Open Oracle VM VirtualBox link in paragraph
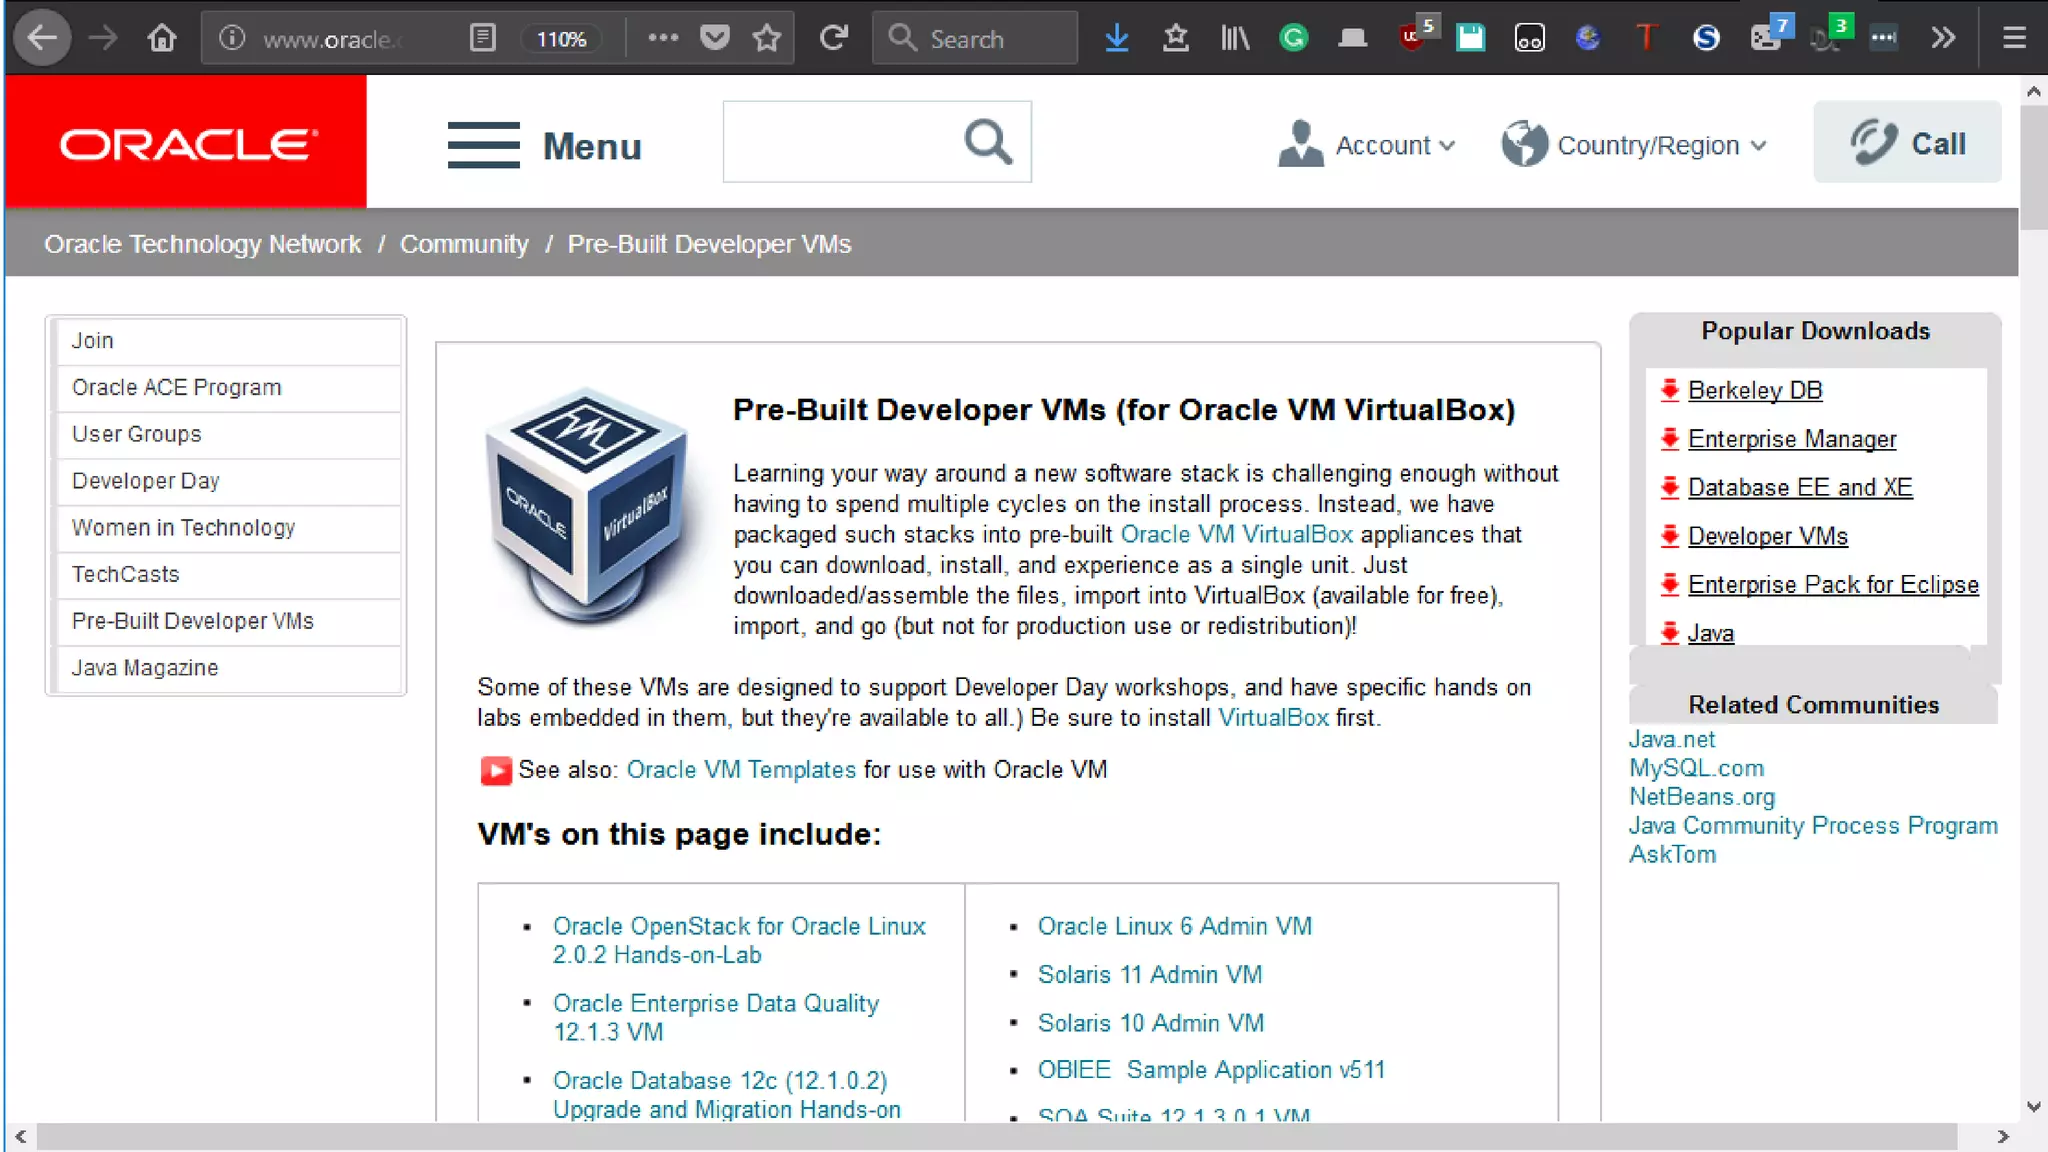This screenshot has height=1152, width=2048. (x=1236, y=534)
